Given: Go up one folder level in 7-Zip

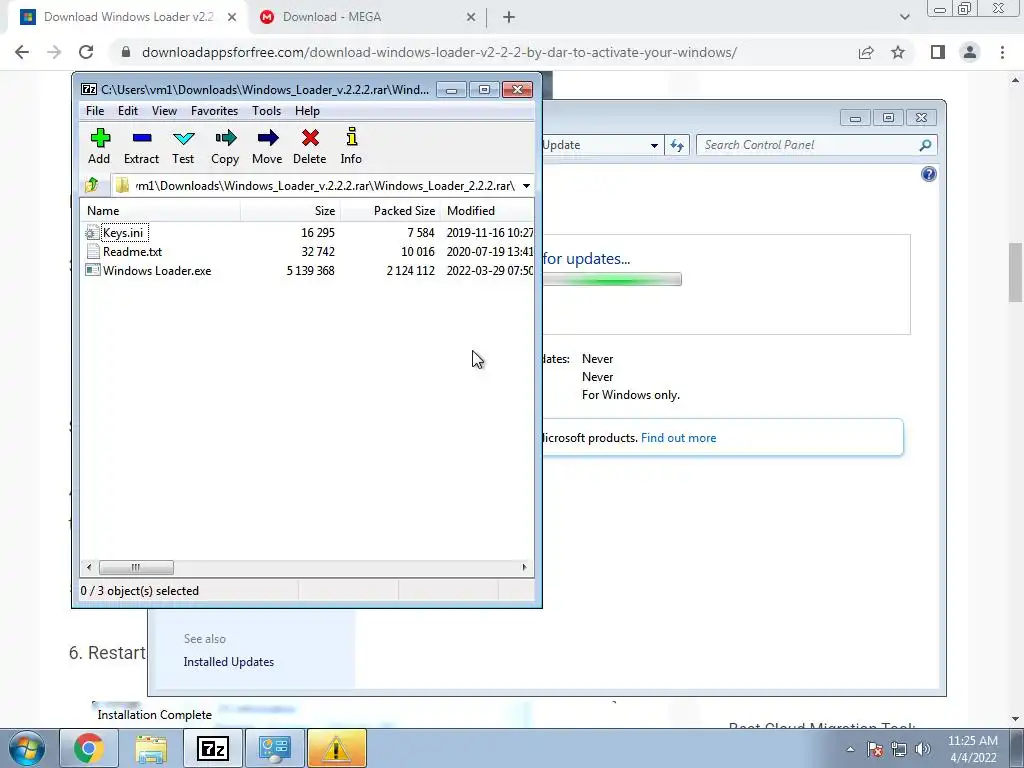Looking at the screenshot, I should pos(91,185).
